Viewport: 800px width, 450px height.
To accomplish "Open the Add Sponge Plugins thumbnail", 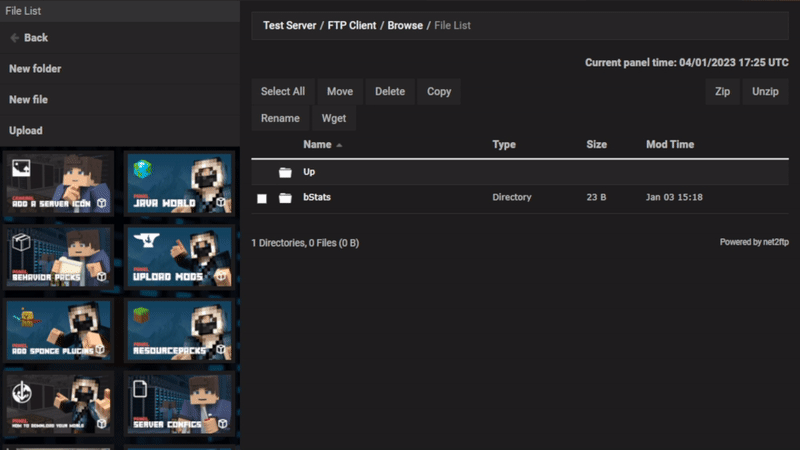I will [x=59, y=330].
